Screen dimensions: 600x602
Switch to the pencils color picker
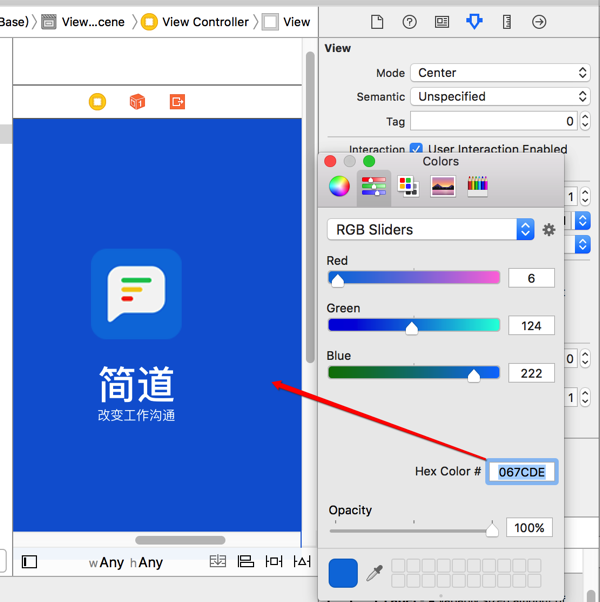tap(477, 186)
